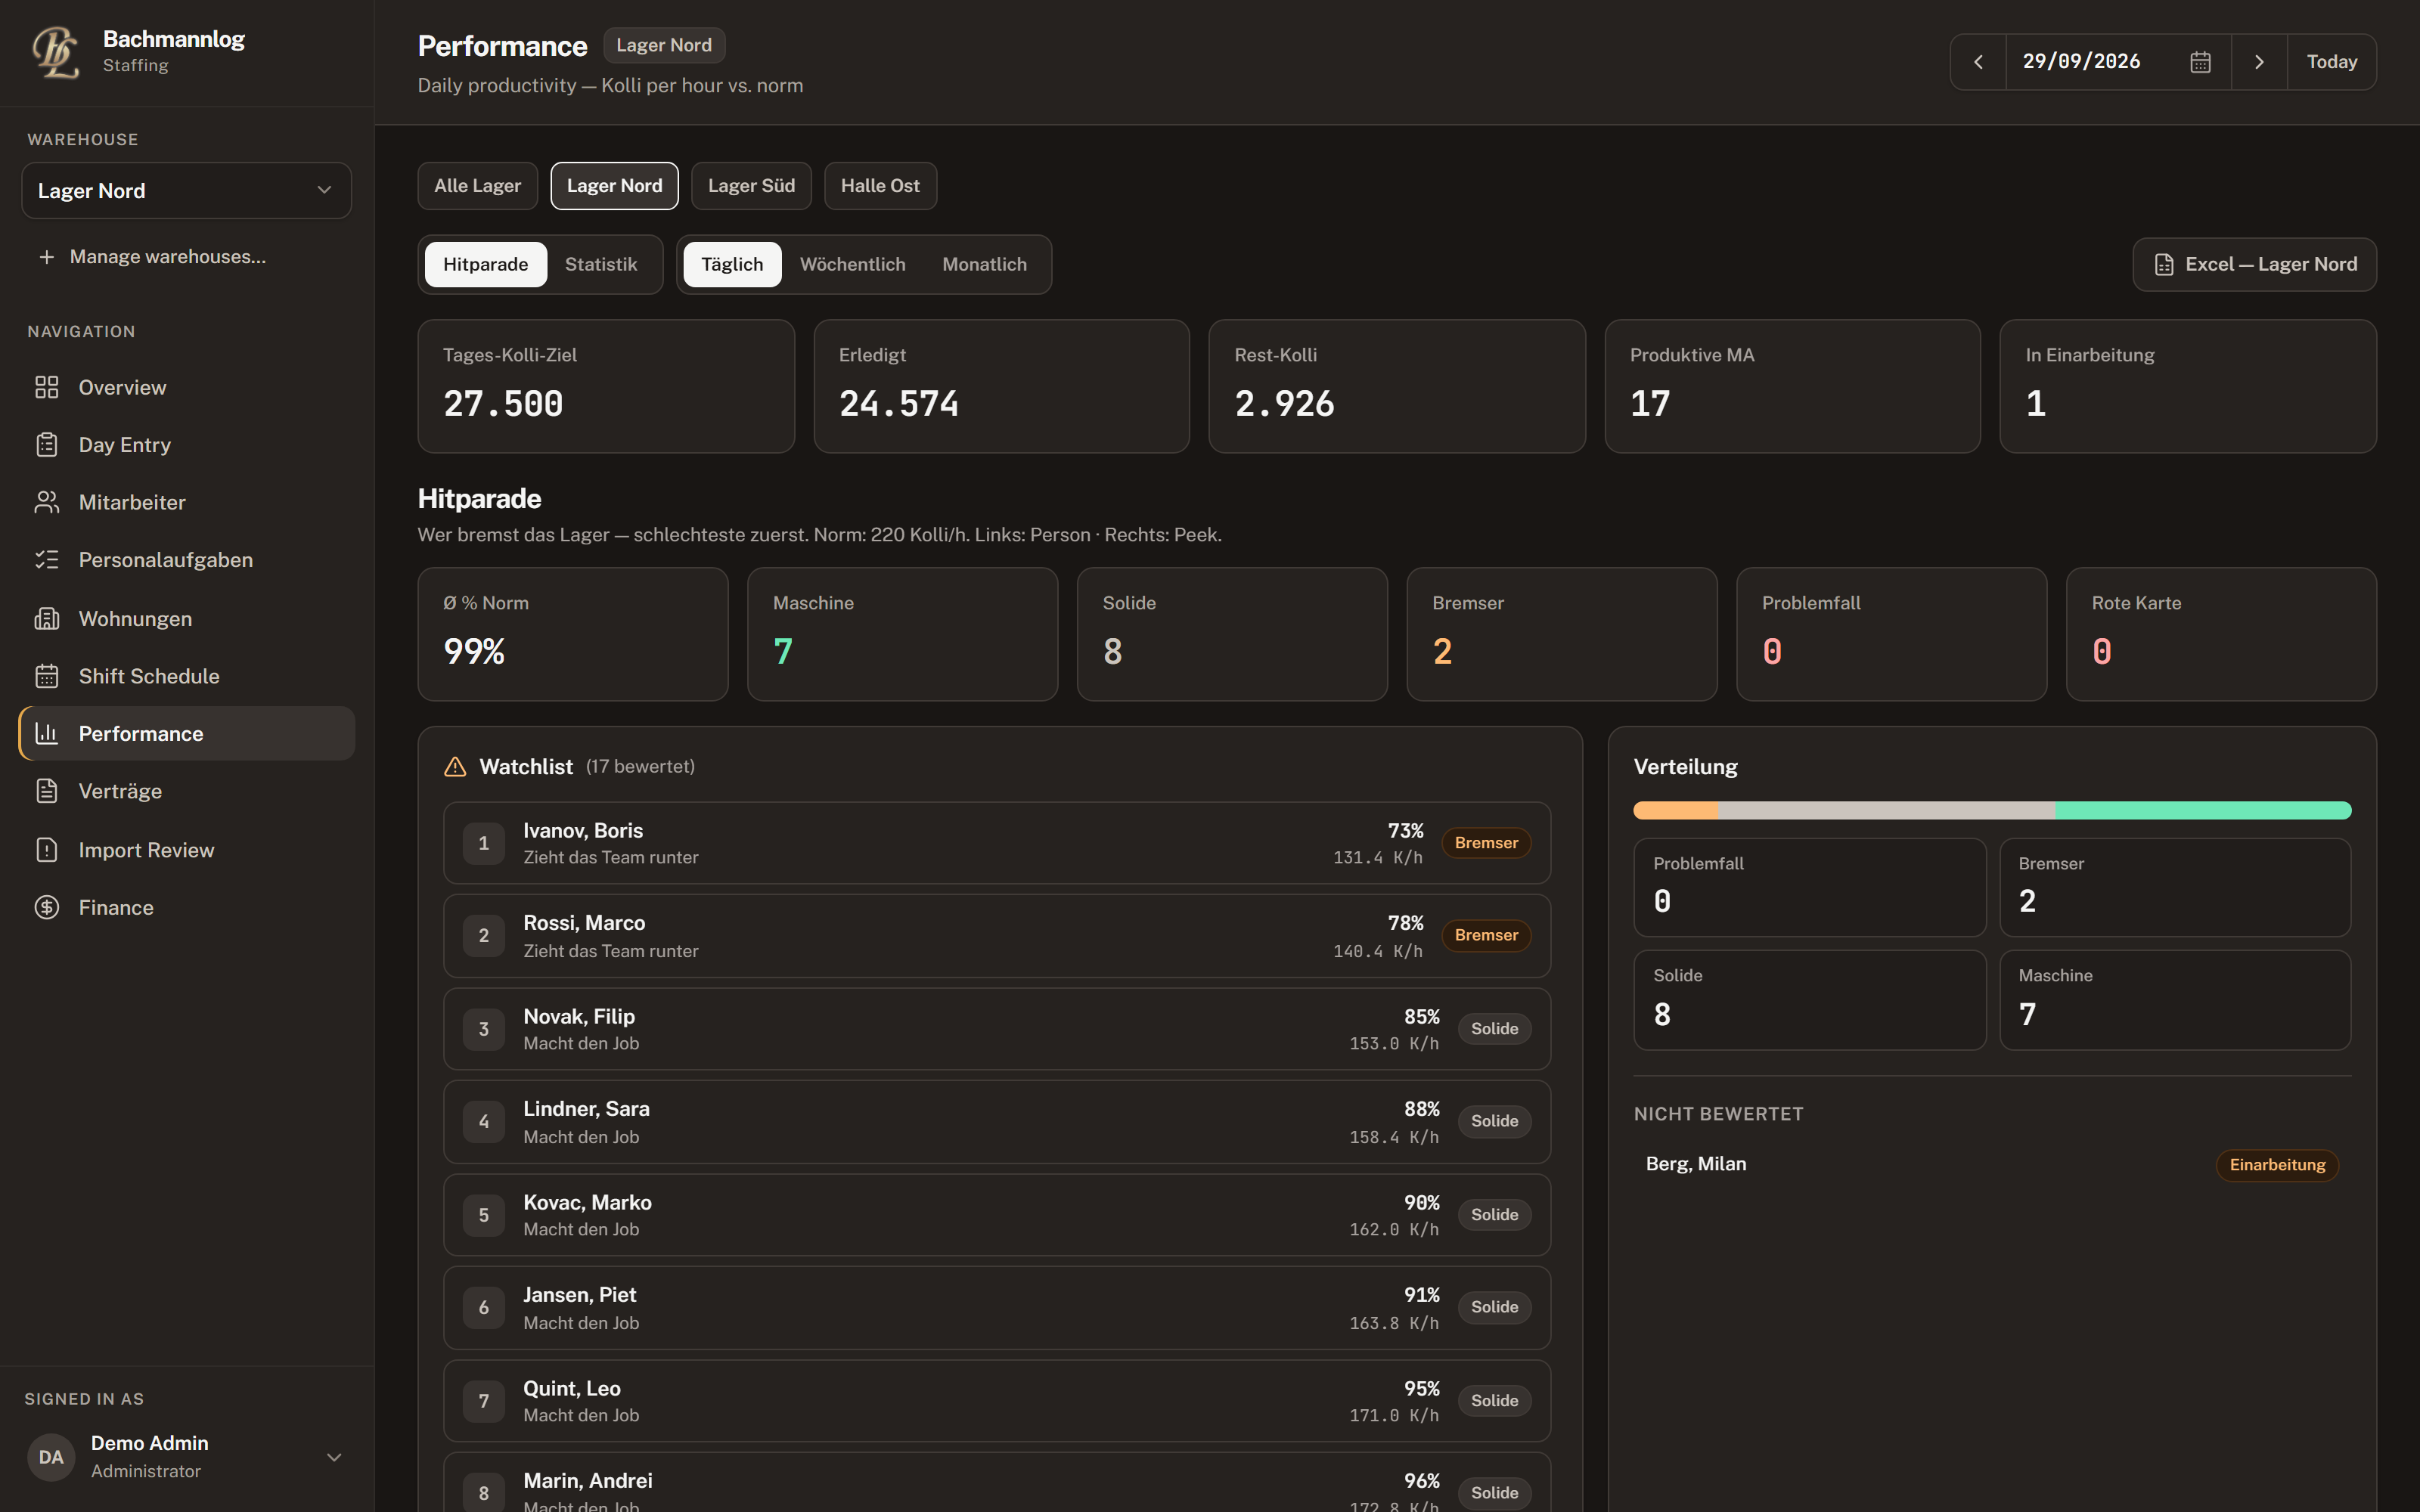Screen dimensions: 2420x1512
Task: Export Excel — Lager Nord
Action: coord(2254,264)
